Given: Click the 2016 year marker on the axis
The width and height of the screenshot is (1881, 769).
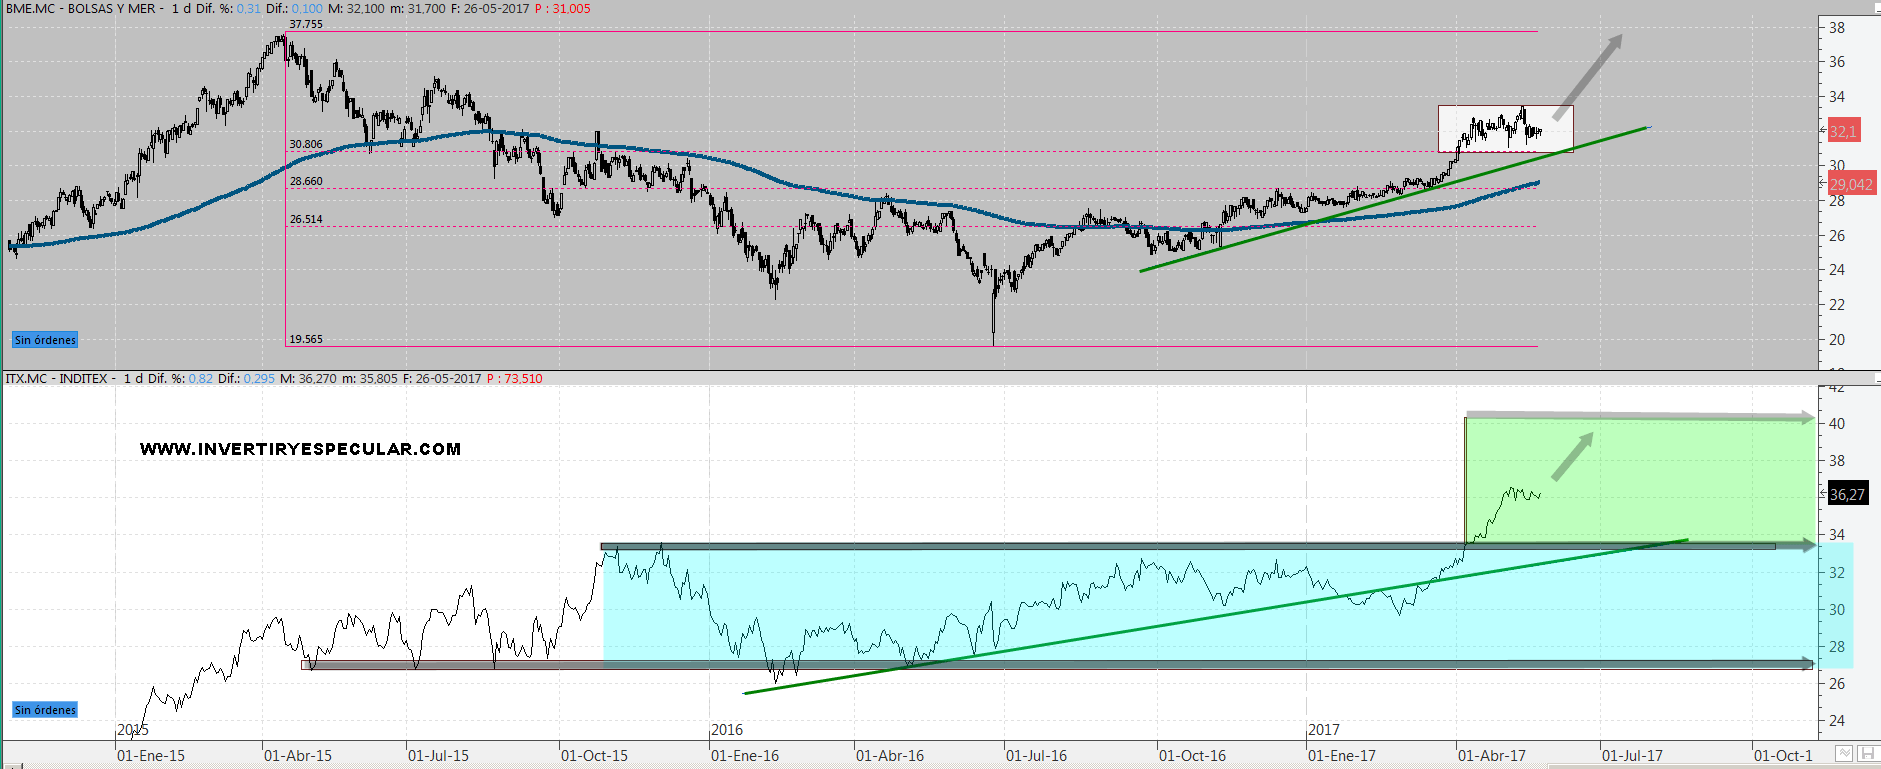Looking at the screenshot, I should (x=727, y=730).
